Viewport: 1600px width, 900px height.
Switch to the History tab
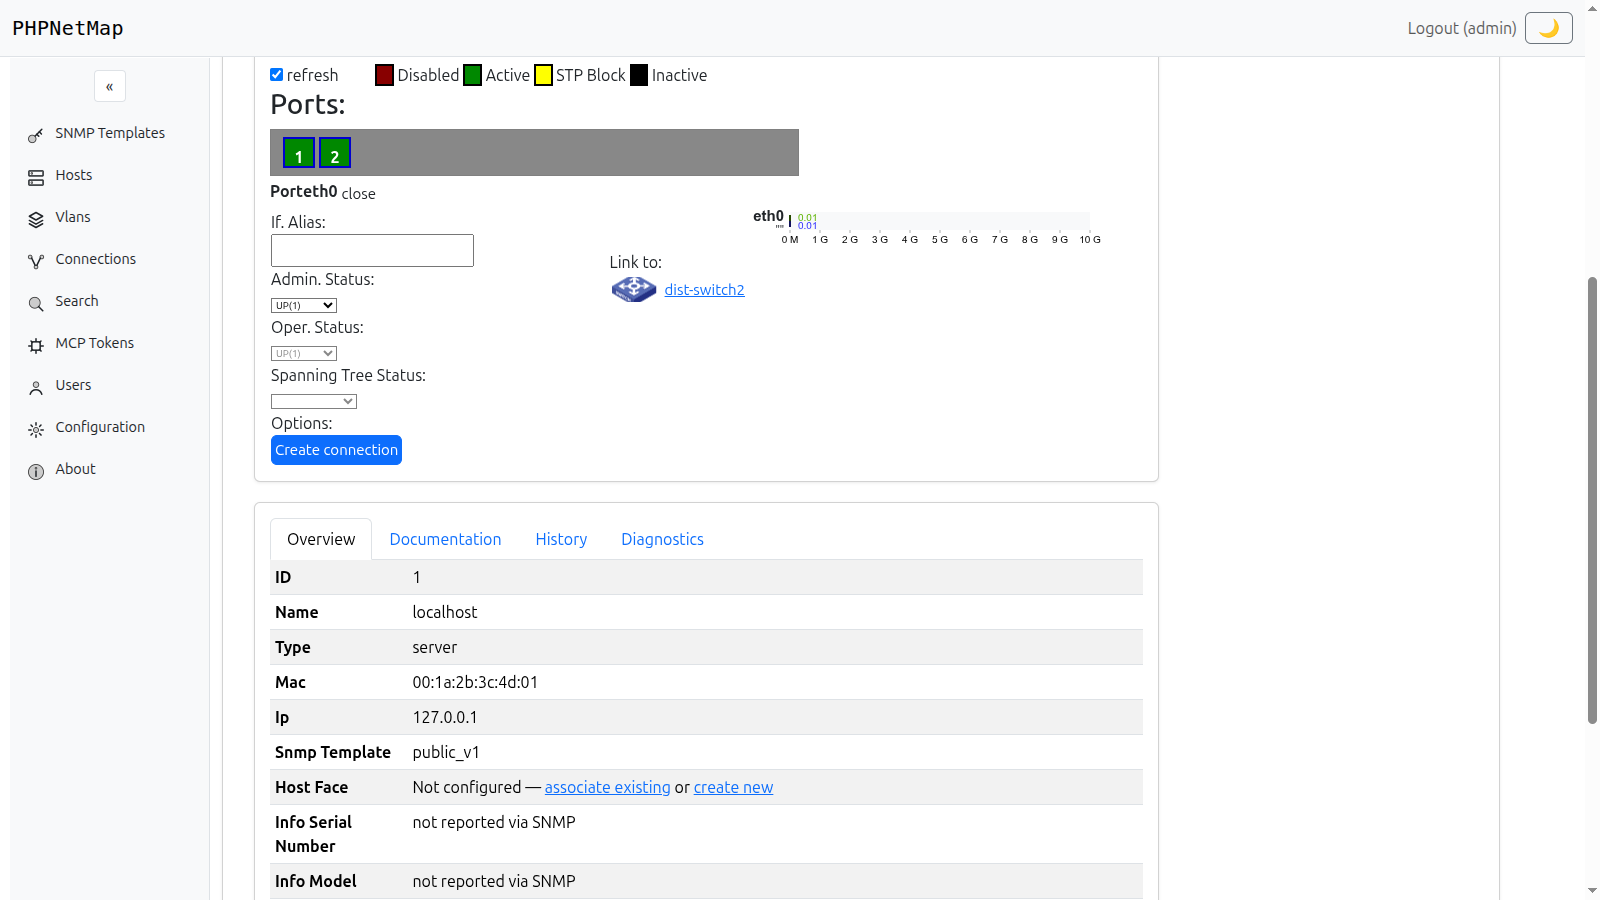pos(561,539)
